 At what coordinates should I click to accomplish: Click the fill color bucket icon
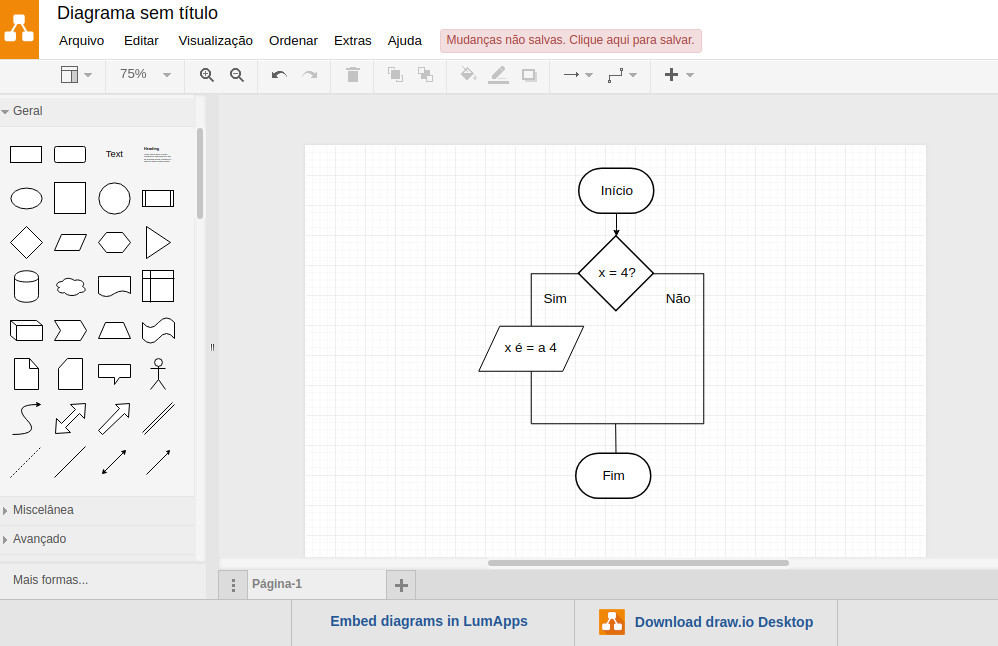pyautogui.click(x=468, y=74)
